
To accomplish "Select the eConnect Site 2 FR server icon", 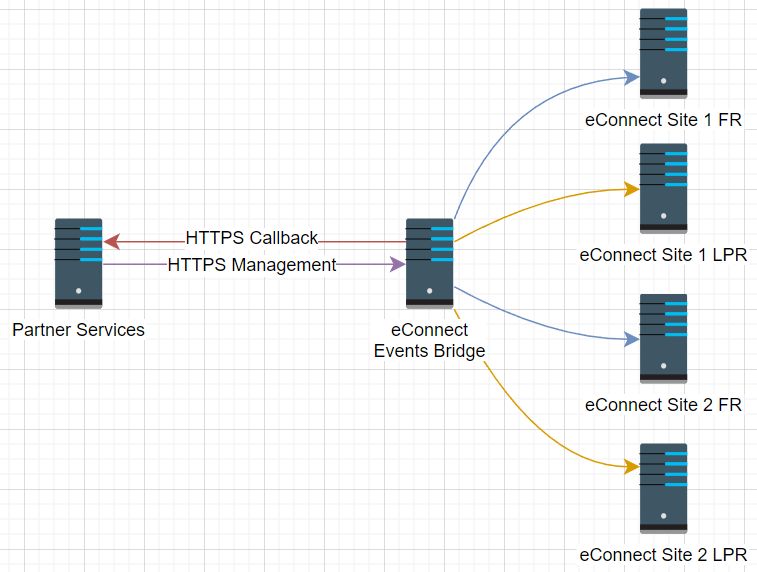I will (x=663, y=338).
